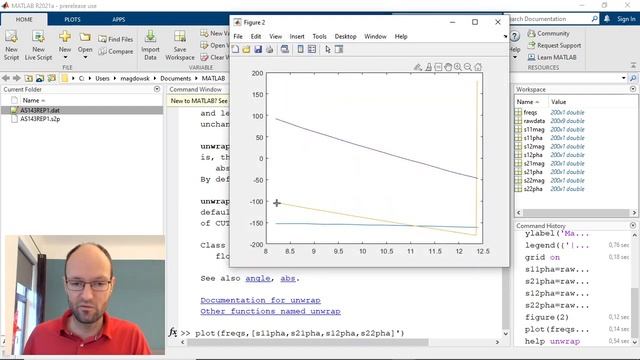Image resolution: width=640 pixels, height=360 pixels.
Task: Click Print Figure icon in Figure 2 toolbar
Action: pos(269,49)
